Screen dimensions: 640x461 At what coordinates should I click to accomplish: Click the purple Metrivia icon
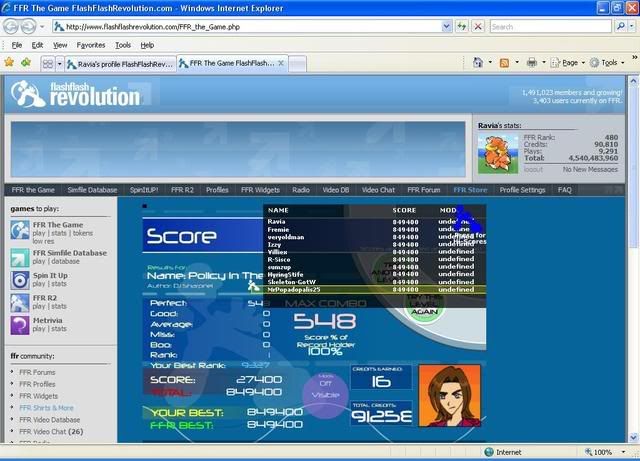point(19,325)
